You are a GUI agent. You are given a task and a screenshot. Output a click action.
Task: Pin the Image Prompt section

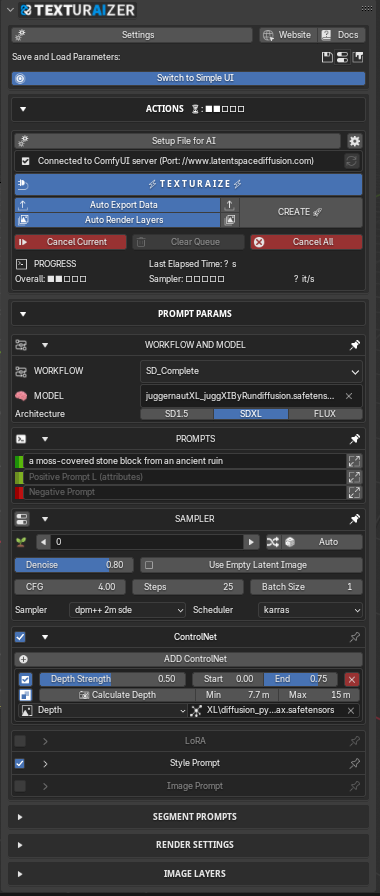355,786
